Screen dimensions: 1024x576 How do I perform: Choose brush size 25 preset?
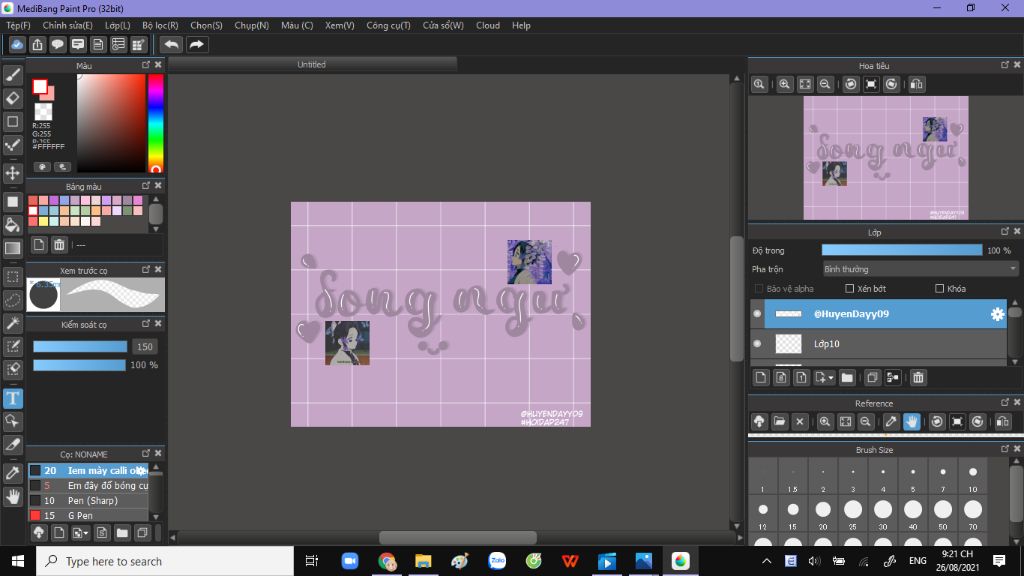pyautogui.click(x=853, y=515)
